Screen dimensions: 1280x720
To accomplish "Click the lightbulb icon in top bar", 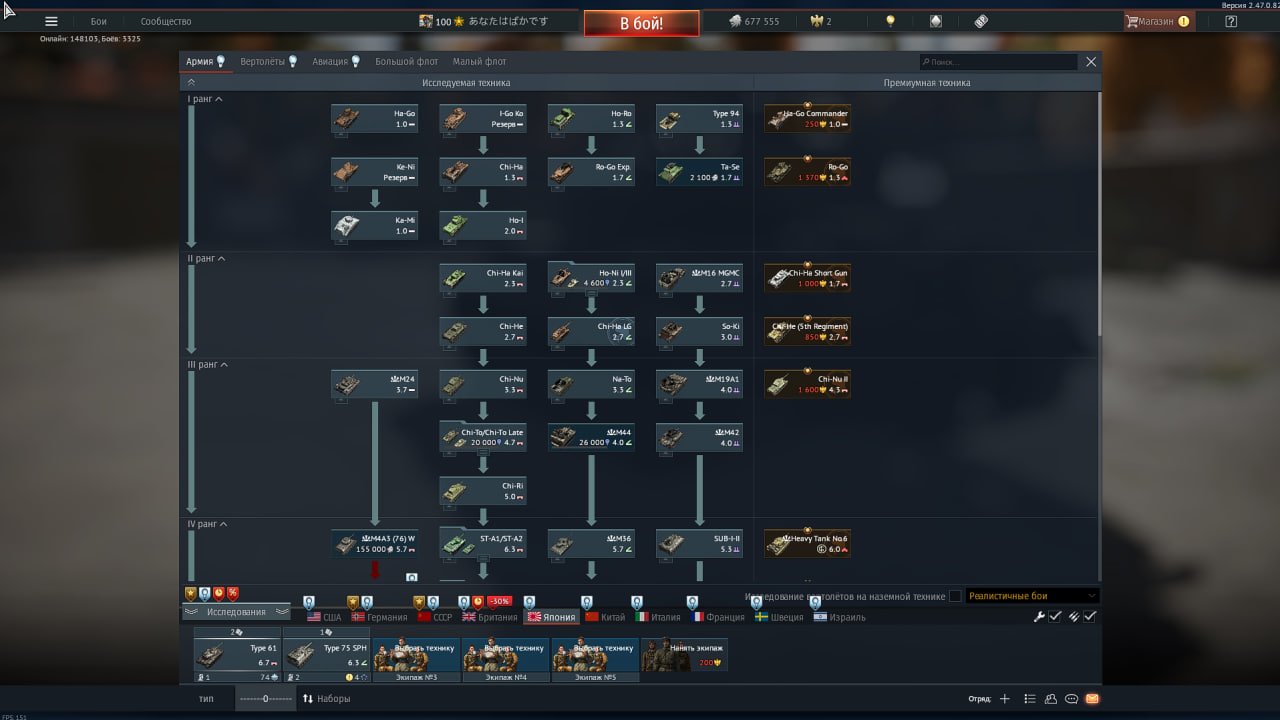I will (890, 21).
